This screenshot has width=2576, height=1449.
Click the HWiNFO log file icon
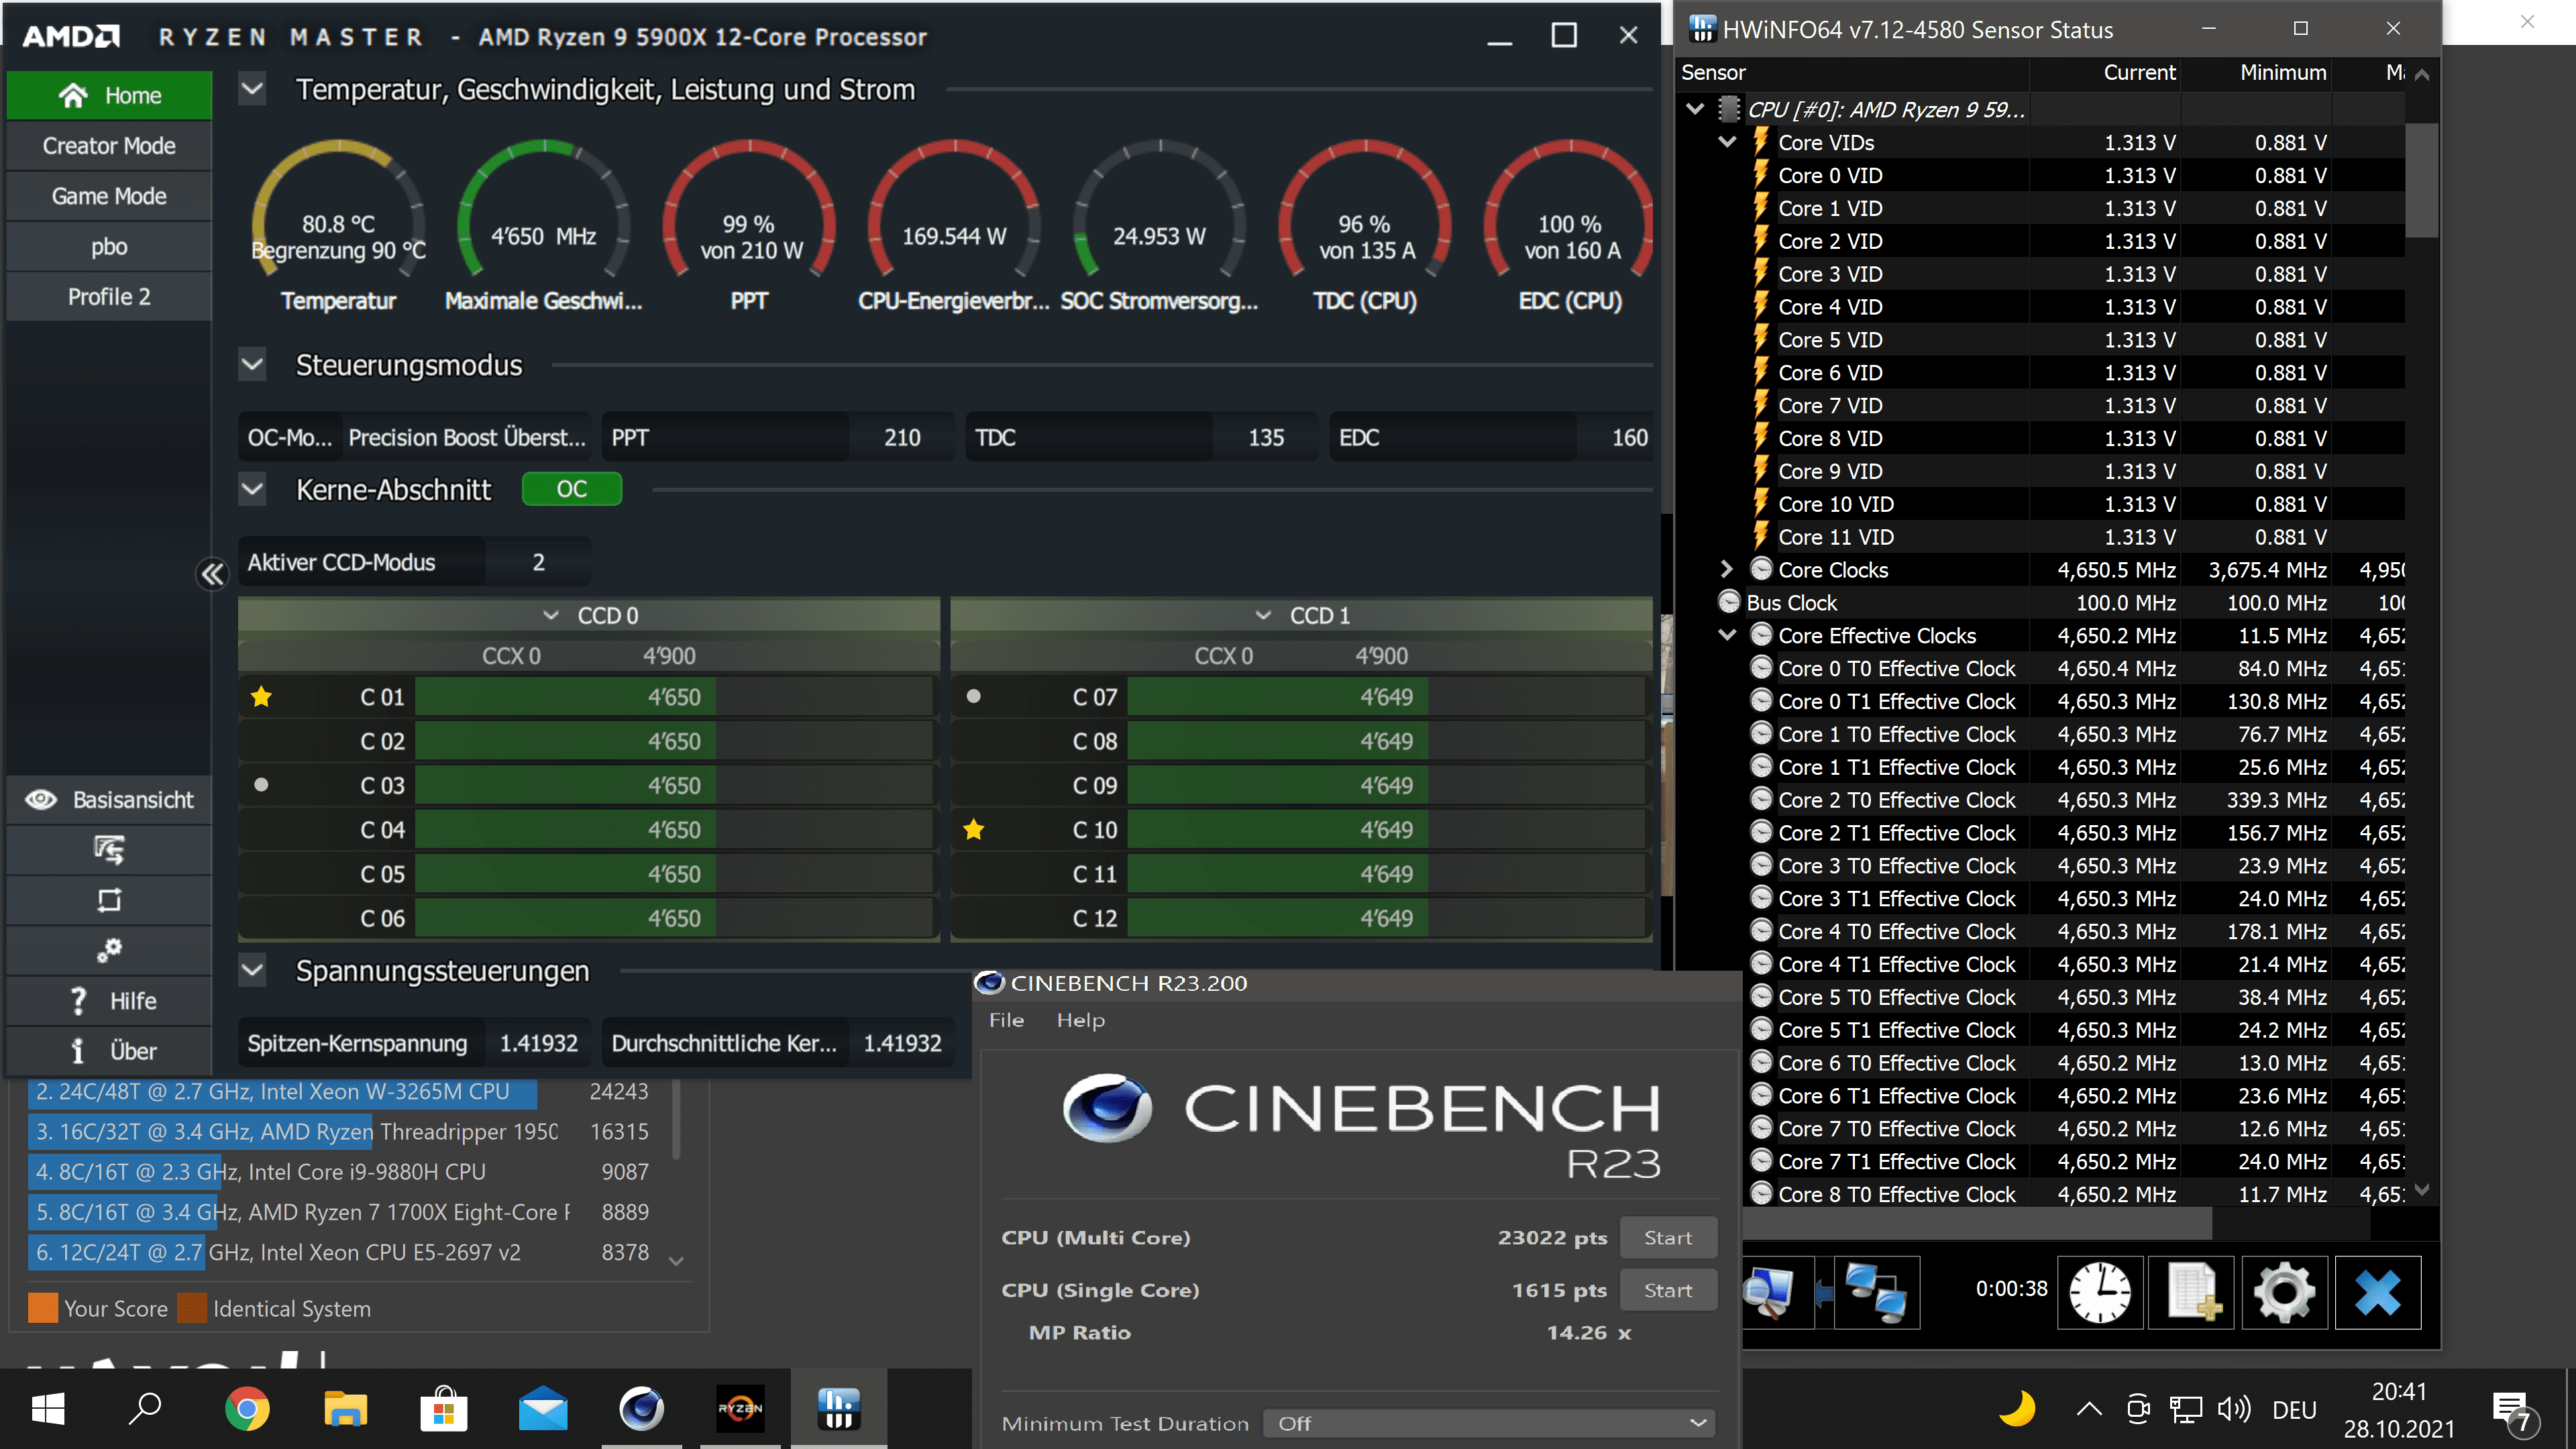click(2192, 1291)
